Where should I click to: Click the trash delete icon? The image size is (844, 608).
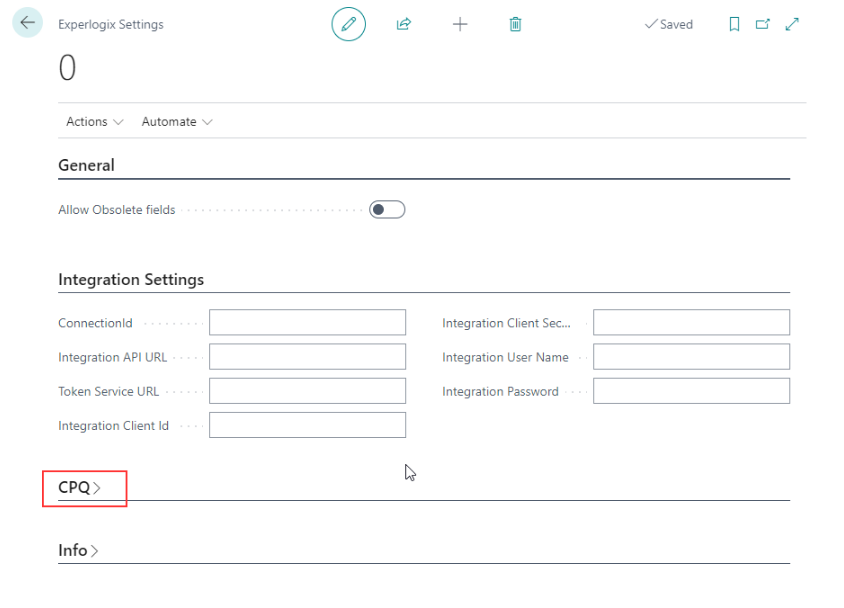coord(515,24)
